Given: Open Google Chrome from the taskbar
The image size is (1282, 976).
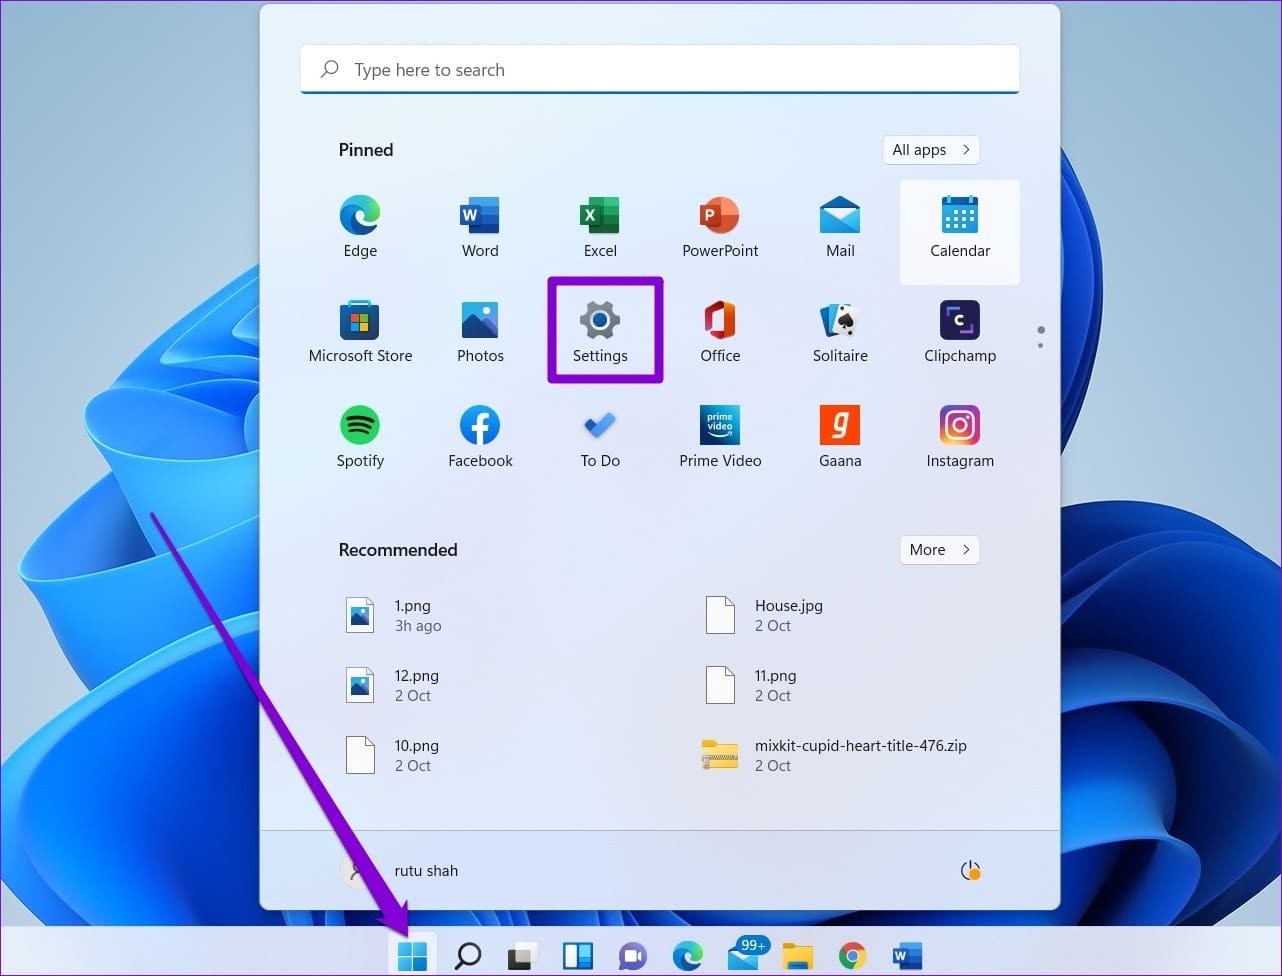Looking at the screenshot, I should point(852,957).
